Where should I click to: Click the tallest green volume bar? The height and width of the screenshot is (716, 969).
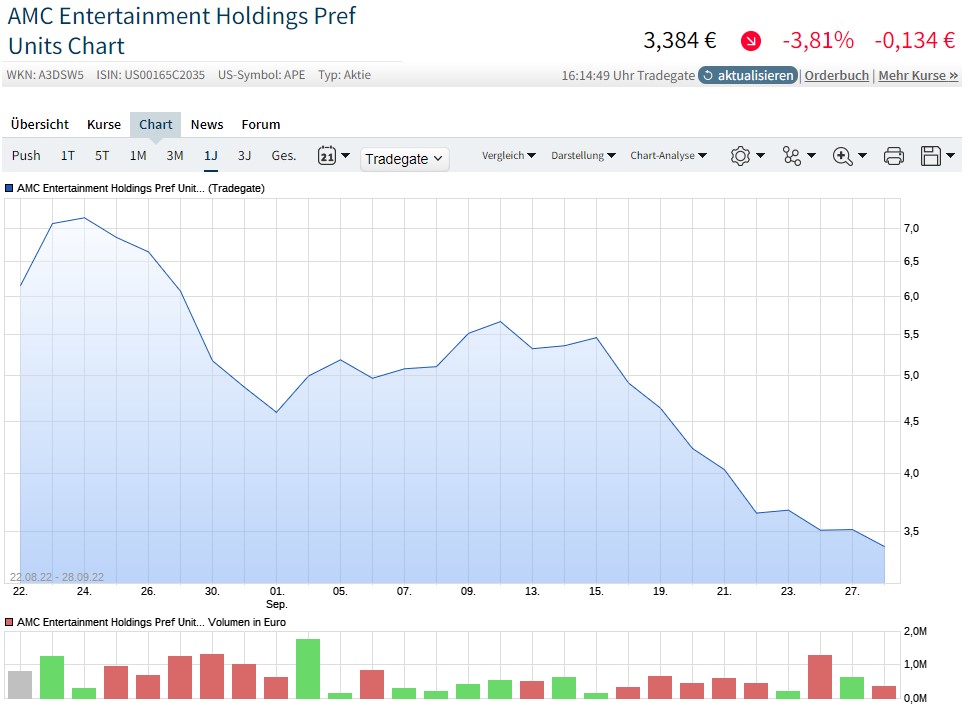[x=308, y=668]
